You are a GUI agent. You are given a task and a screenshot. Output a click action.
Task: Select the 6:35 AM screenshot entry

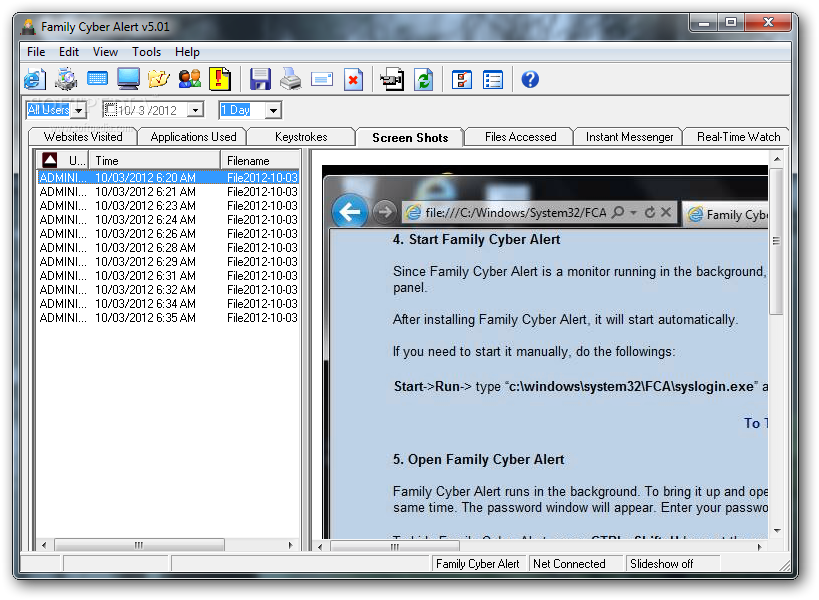pos(168,318)
